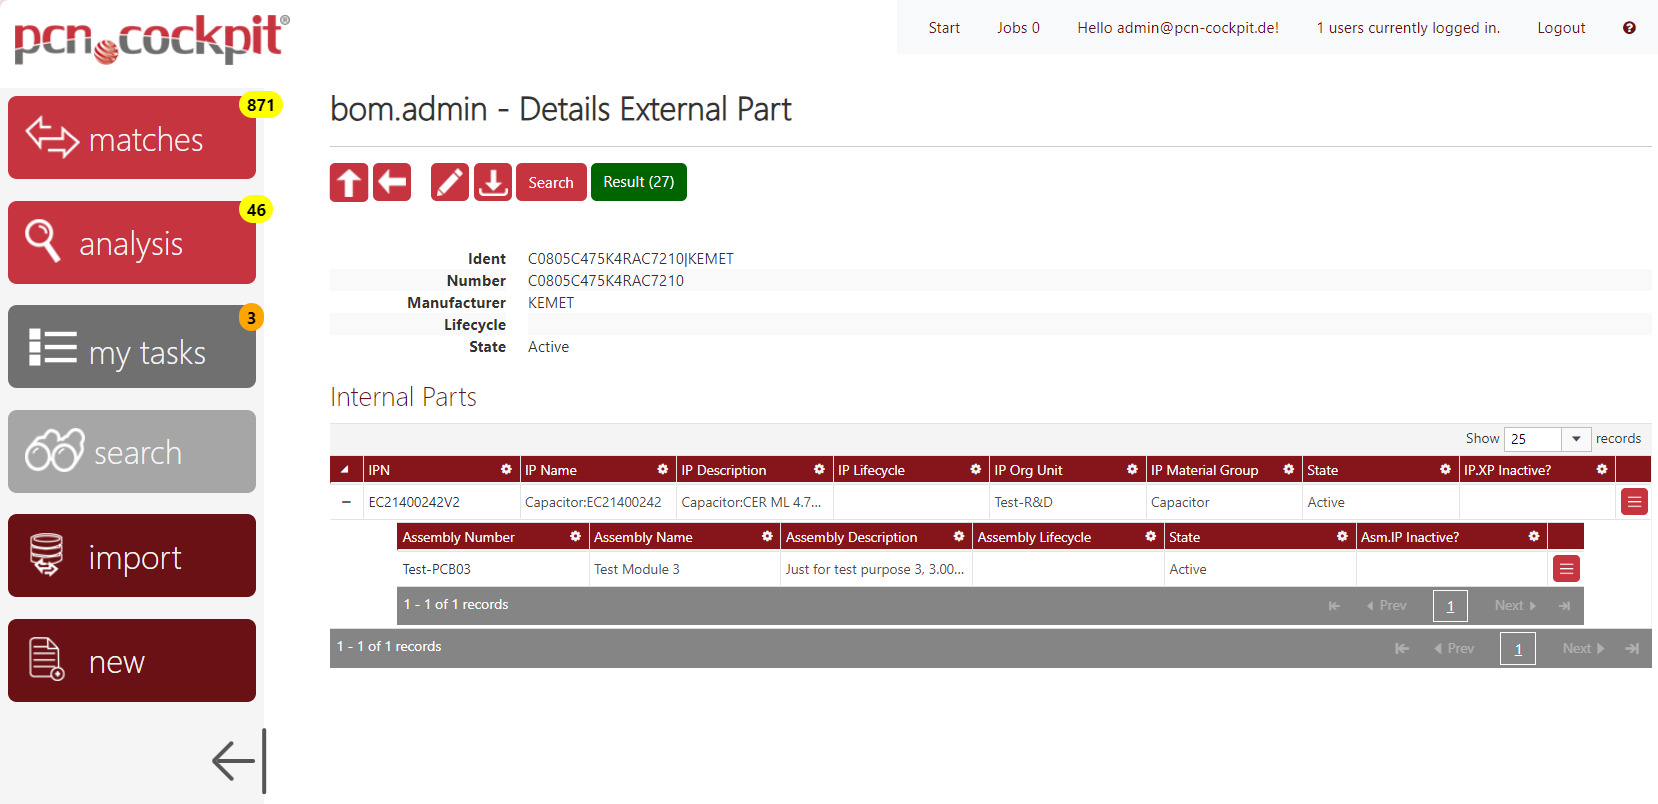This screenshot has height=804, width=1658.
Task: Open Assembly Description column settings gear
Action: (x=958, y=536)
